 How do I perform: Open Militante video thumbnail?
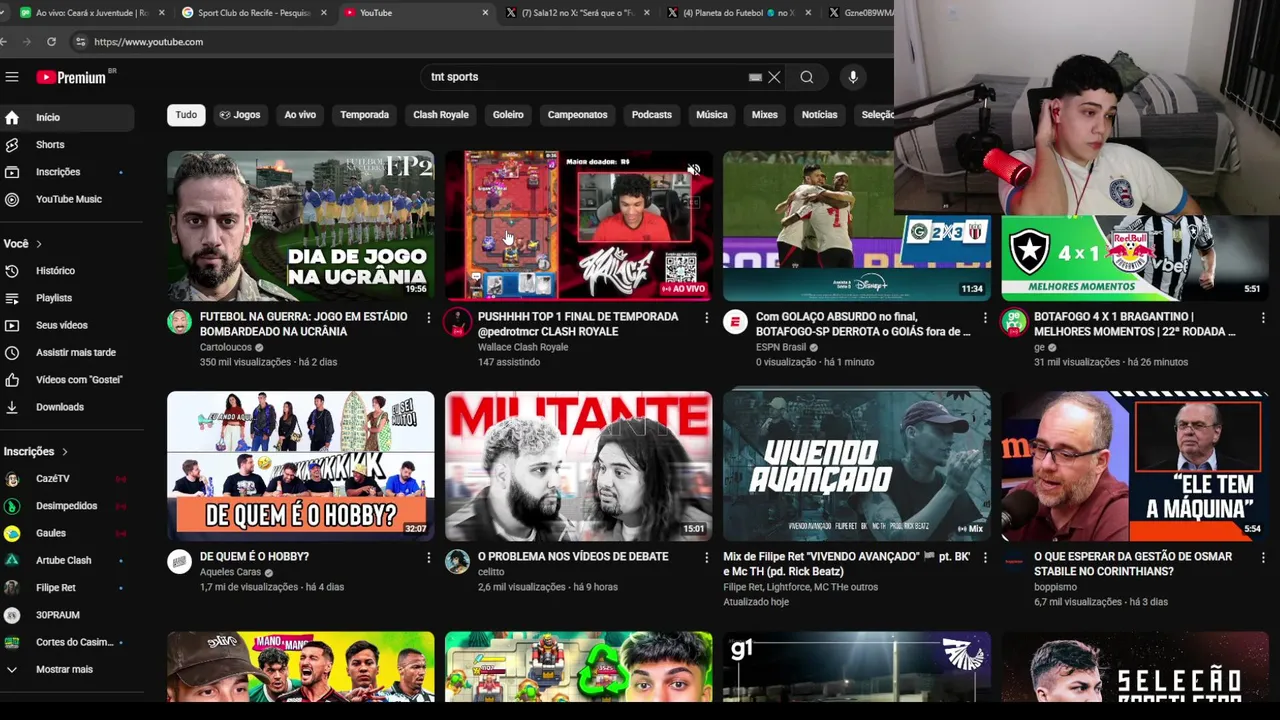point(578,465)
